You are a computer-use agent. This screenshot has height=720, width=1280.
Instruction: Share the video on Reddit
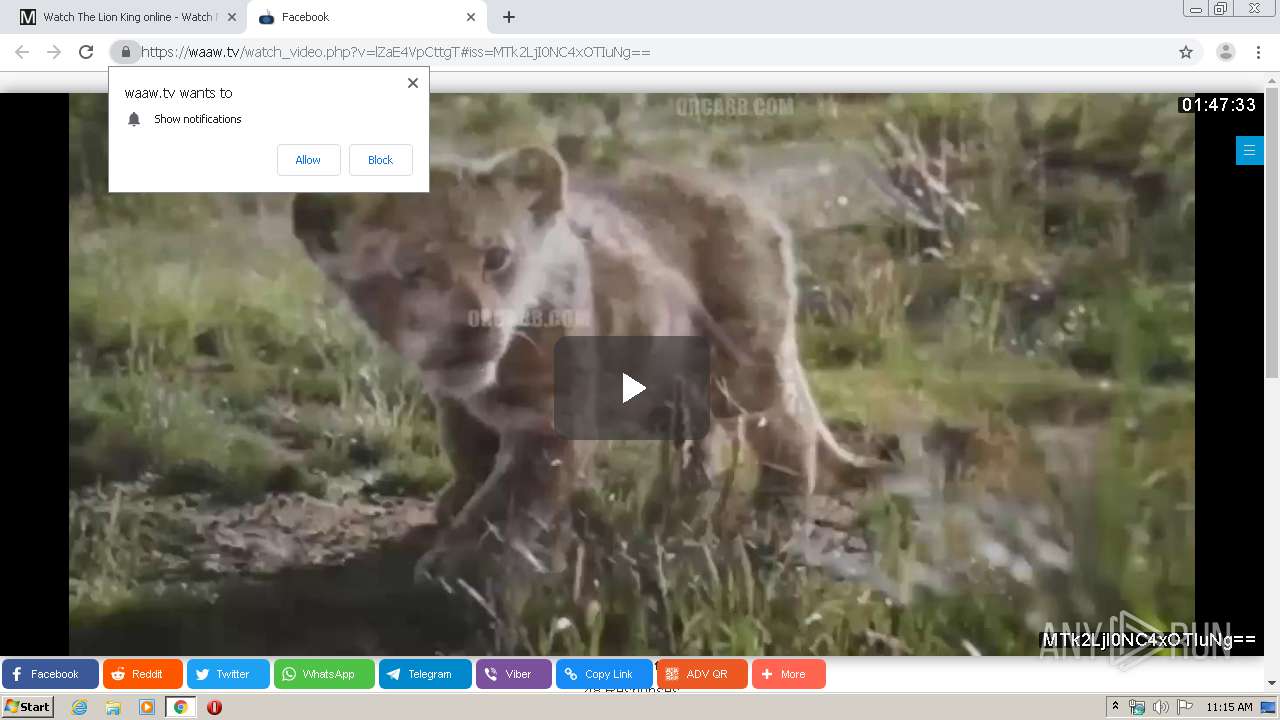coord(142,674)
